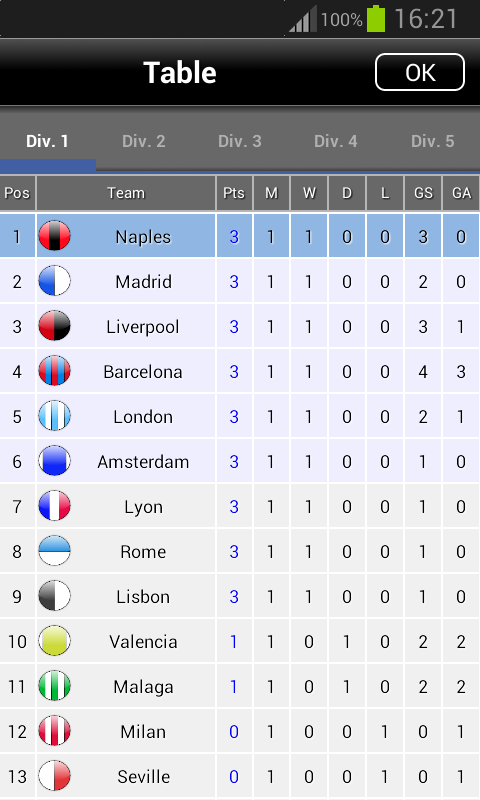
Task: Click the Madrid blue-white team badge
Action: (x=55, y=281)
